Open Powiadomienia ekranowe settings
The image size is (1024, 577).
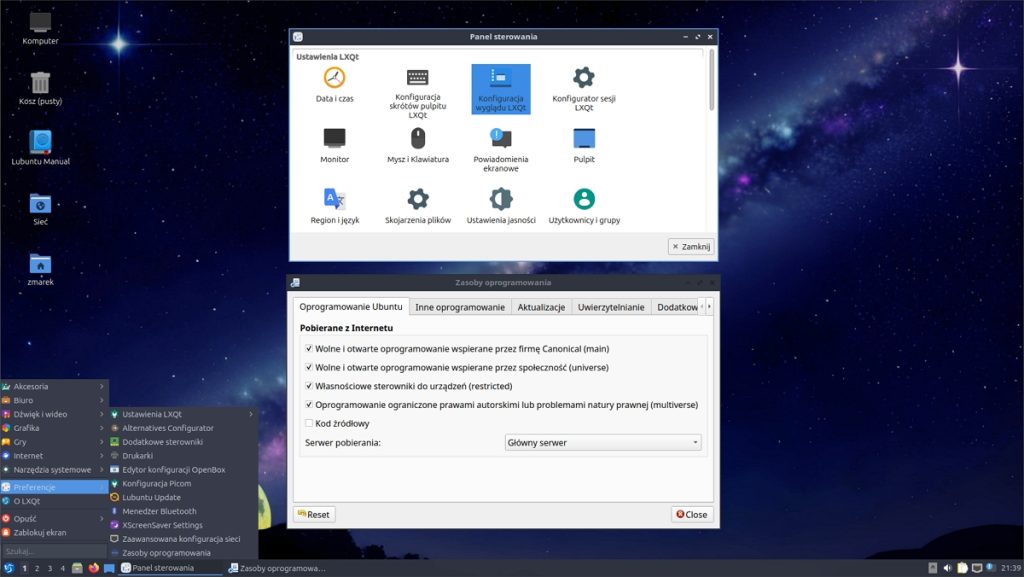[500, 150]
